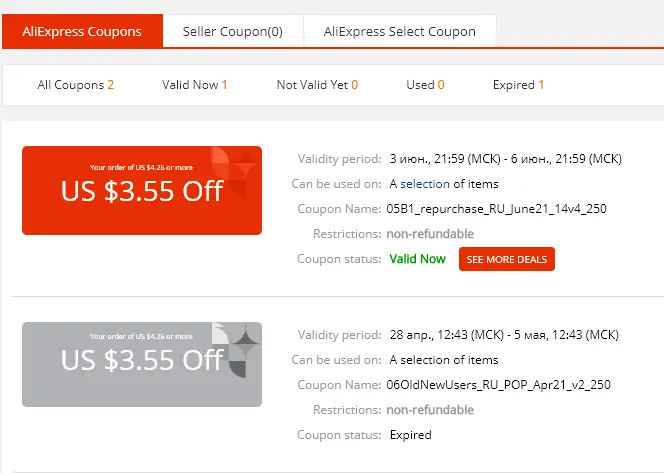Show Expired coupons filter
Viewport: 664px width, 473px height.
(x=518, y=85)
